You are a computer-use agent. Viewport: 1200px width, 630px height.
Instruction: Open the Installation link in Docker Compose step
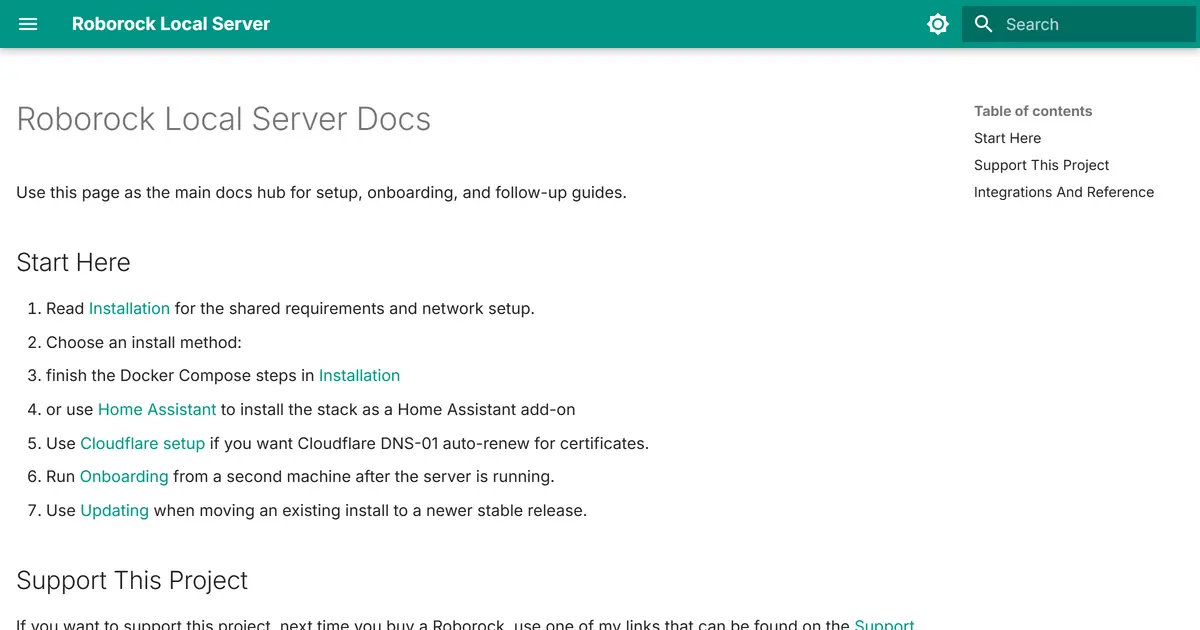pos(359,375)
